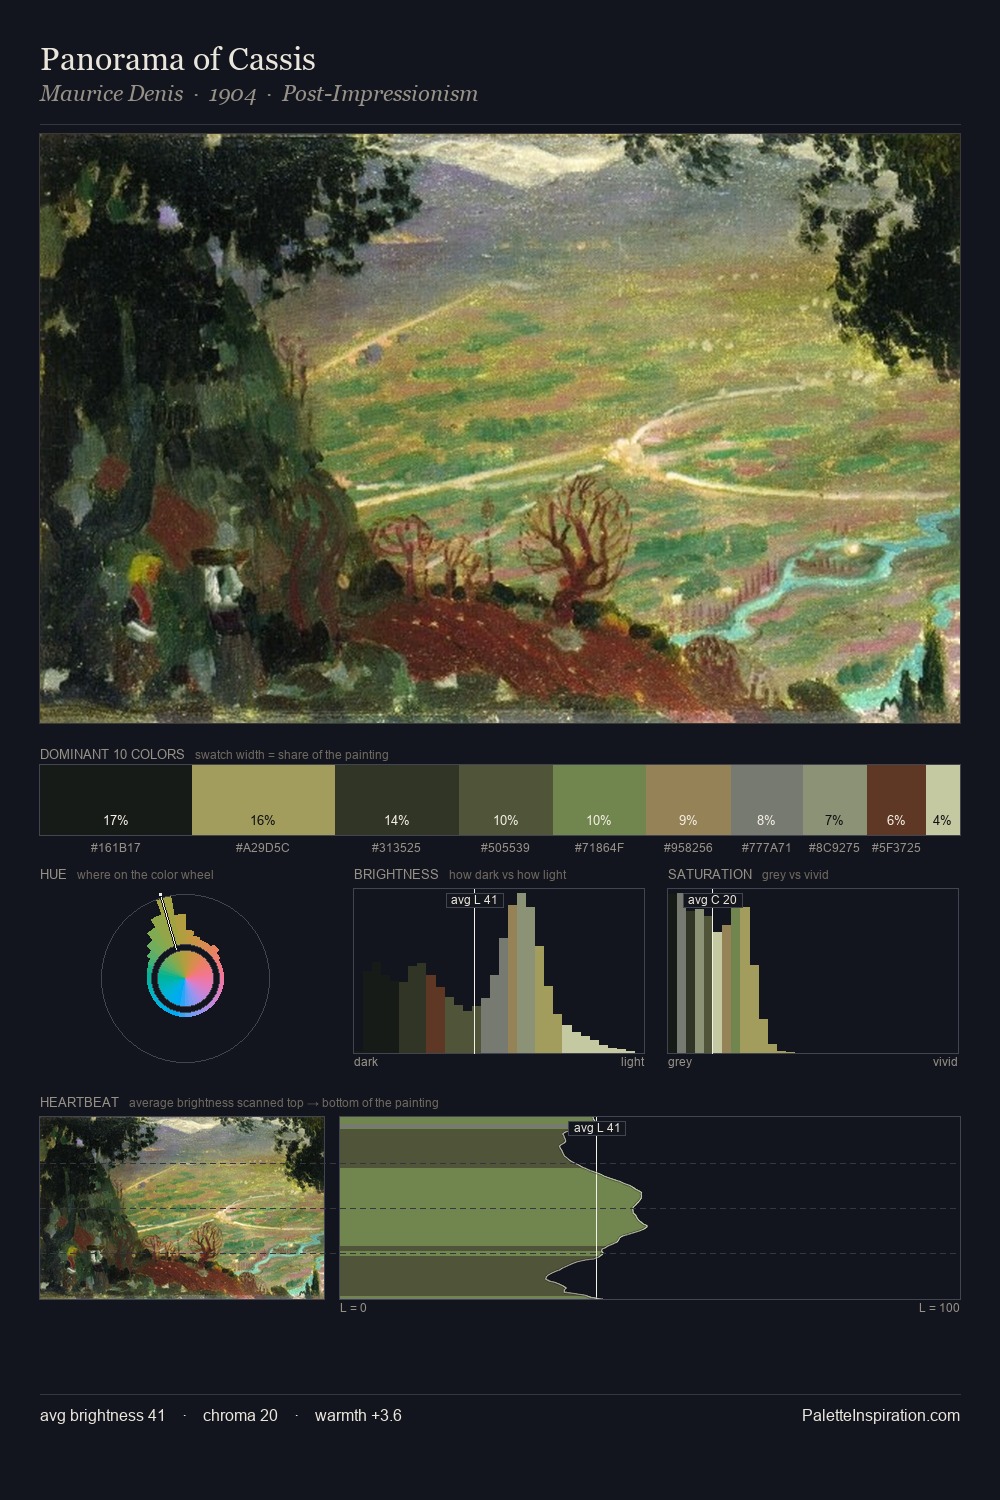1000x1500 pixels.
Task: Click the heartbeat 'average brightness scanned' caption
Action: [x=284, y=1103]
